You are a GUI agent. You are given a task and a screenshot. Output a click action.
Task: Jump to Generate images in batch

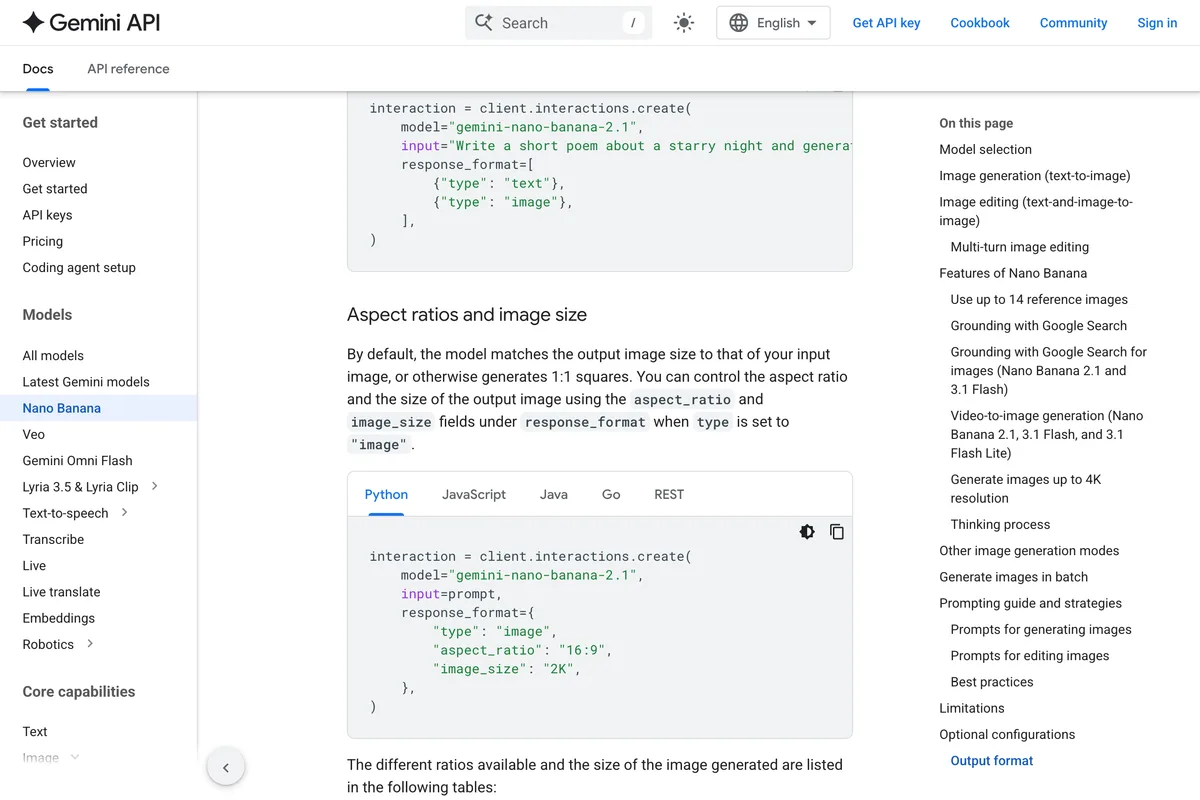[1013, 577]
